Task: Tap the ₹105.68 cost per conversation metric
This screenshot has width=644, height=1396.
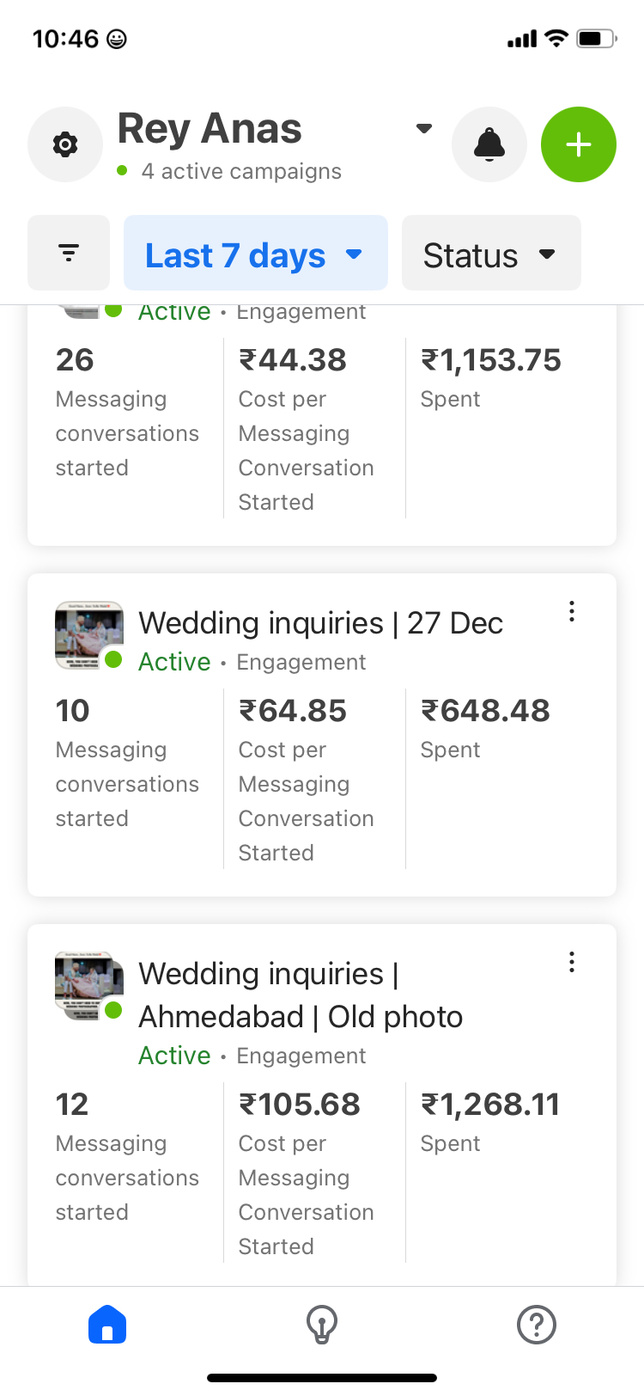Action: (x=299, y=1105)
